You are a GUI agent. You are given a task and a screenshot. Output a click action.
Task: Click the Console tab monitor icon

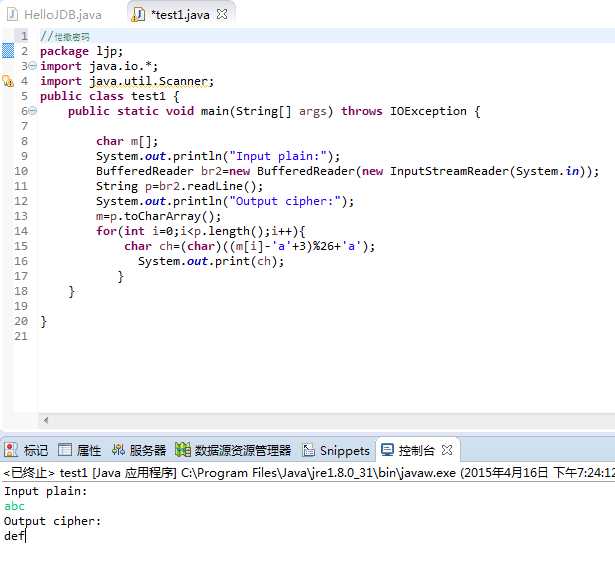tap(388, 450)
